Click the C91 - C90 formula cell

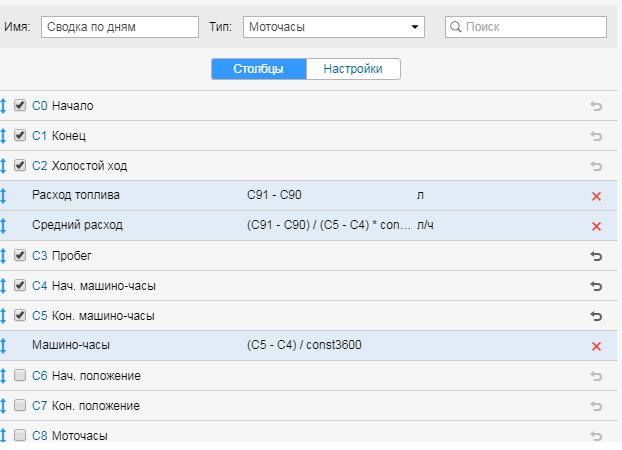(x=274, y=196)
